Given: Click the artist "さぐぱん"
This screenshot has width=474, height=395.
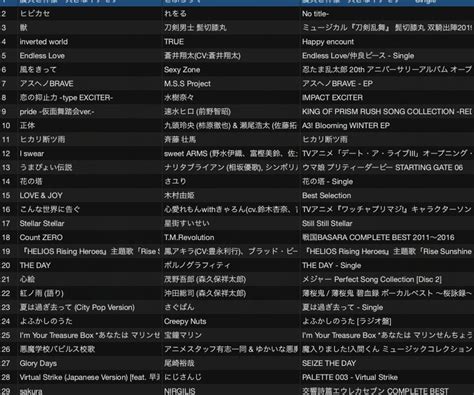Looking at the screenshot, I should point(179,307).
